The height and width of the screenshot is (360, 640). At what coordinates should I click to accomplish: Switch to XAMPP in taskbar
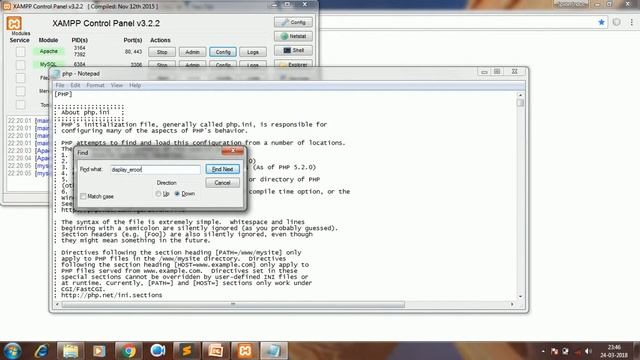245,351
